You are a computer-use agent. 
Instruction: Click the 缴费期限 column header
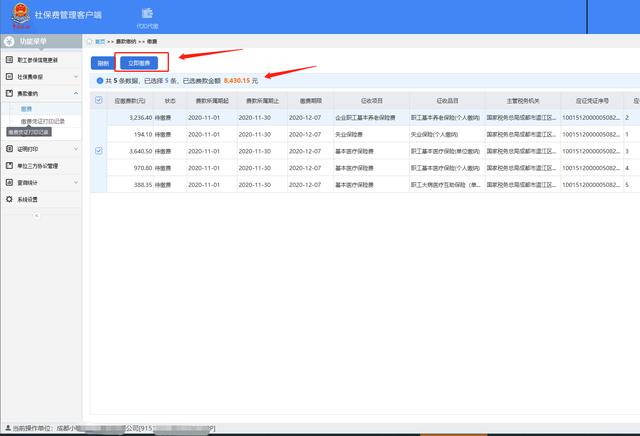coord(311,101)
